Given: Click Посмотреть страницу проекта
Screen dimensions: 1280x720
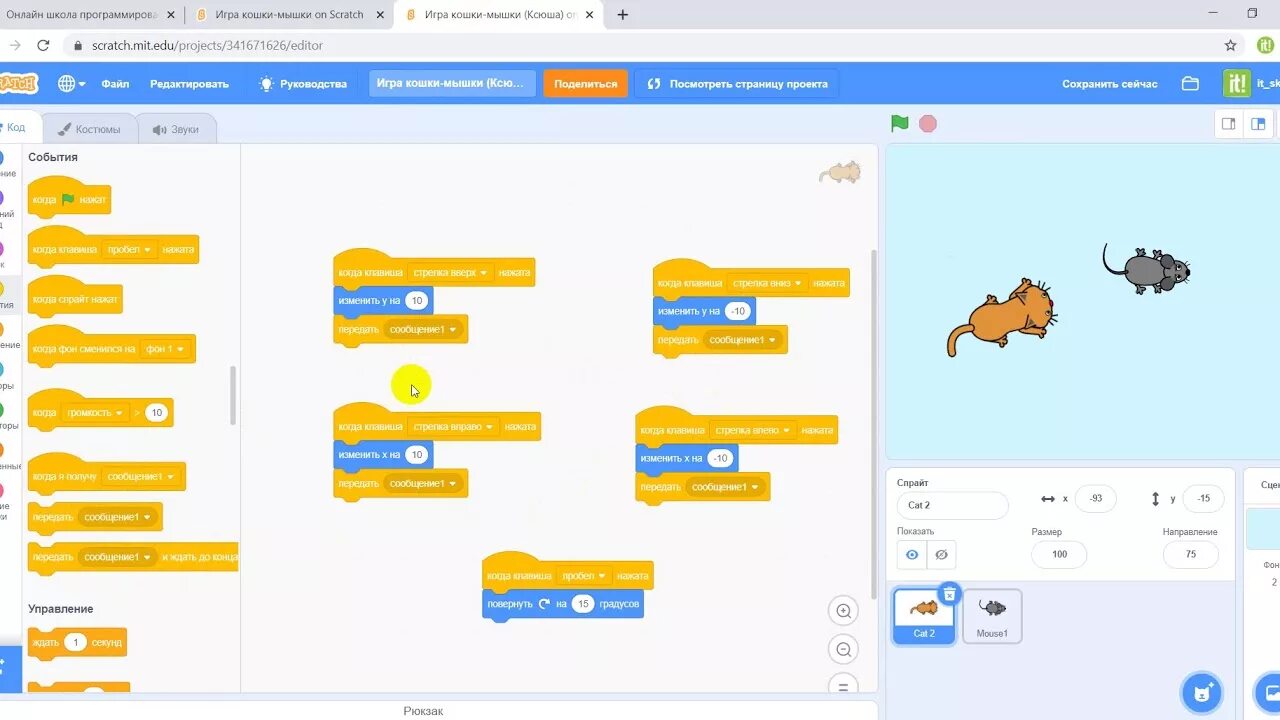Looking at the screenshot, I should click(737, 84).
